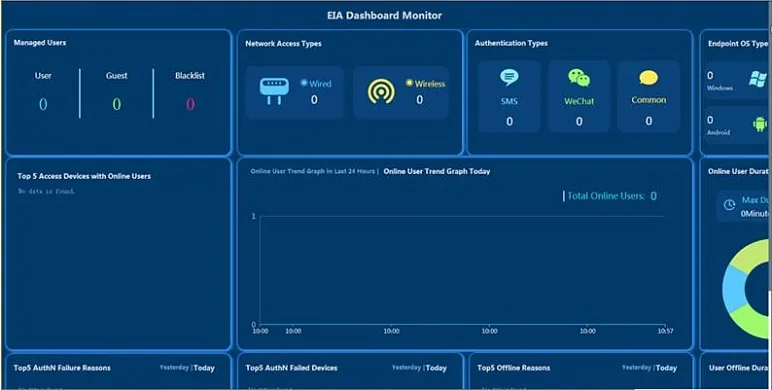Click the Wired router icon

(x=274, y=91)
